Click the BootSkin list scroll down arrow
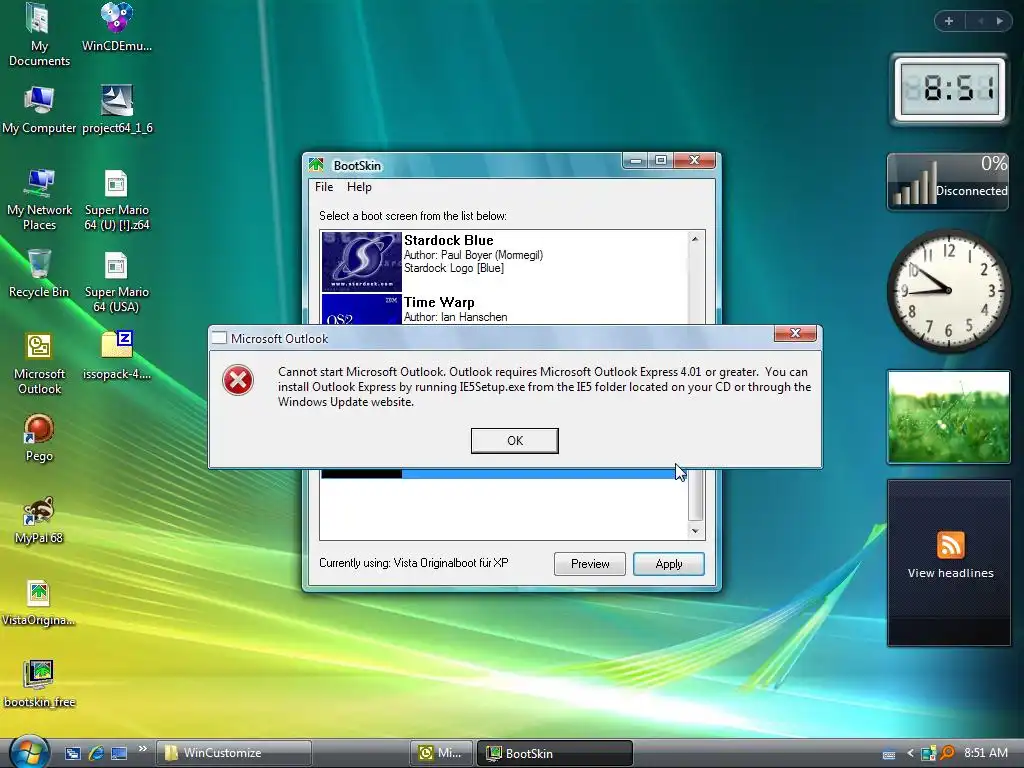The image size is (1024, 768). [696, 531]
